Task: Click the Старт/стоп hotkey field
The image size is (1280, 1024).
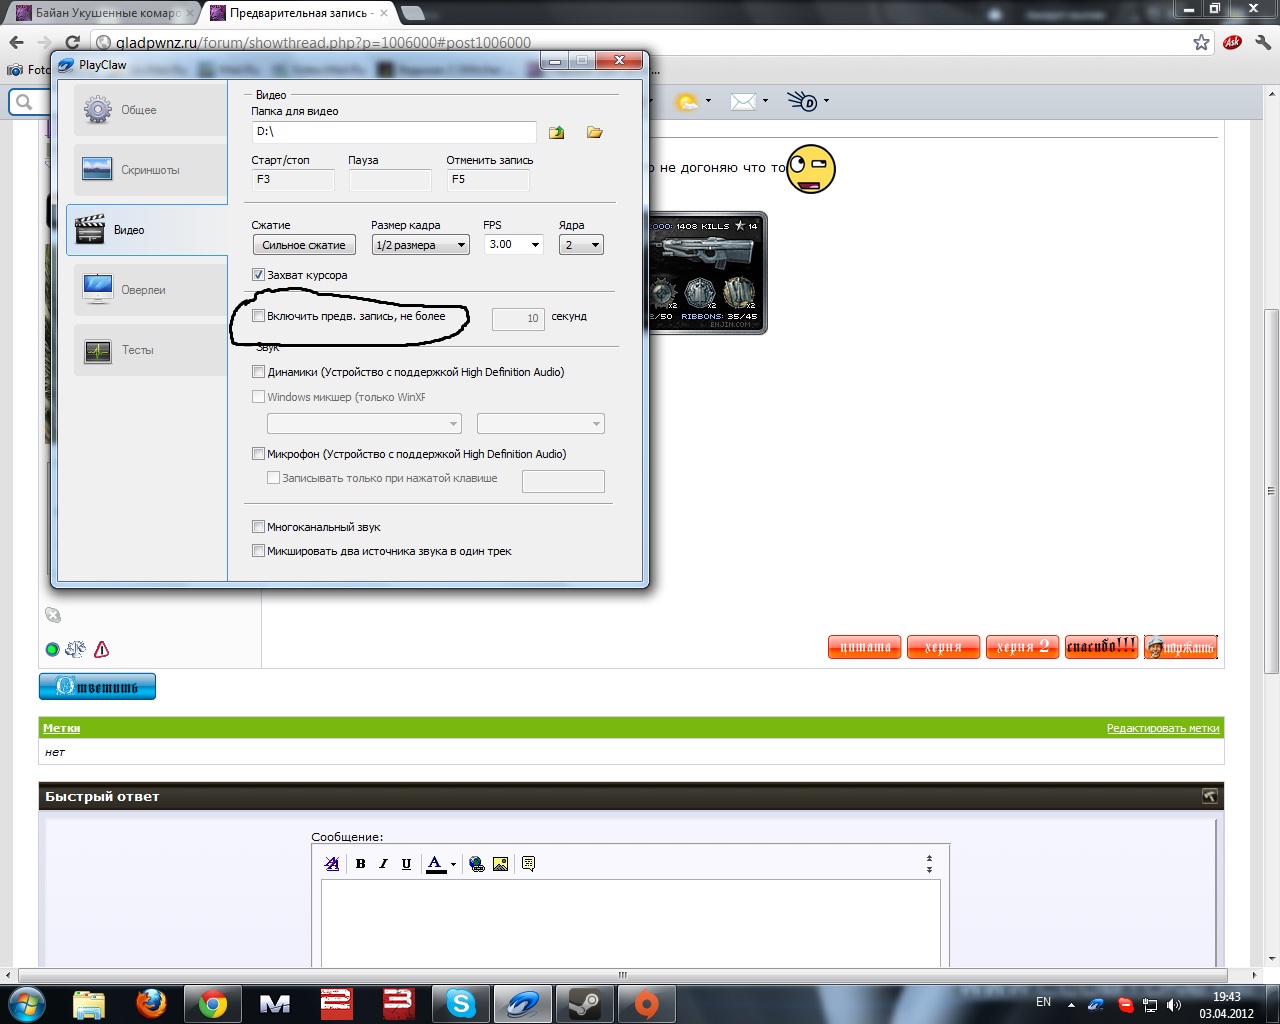Action: 293,180
